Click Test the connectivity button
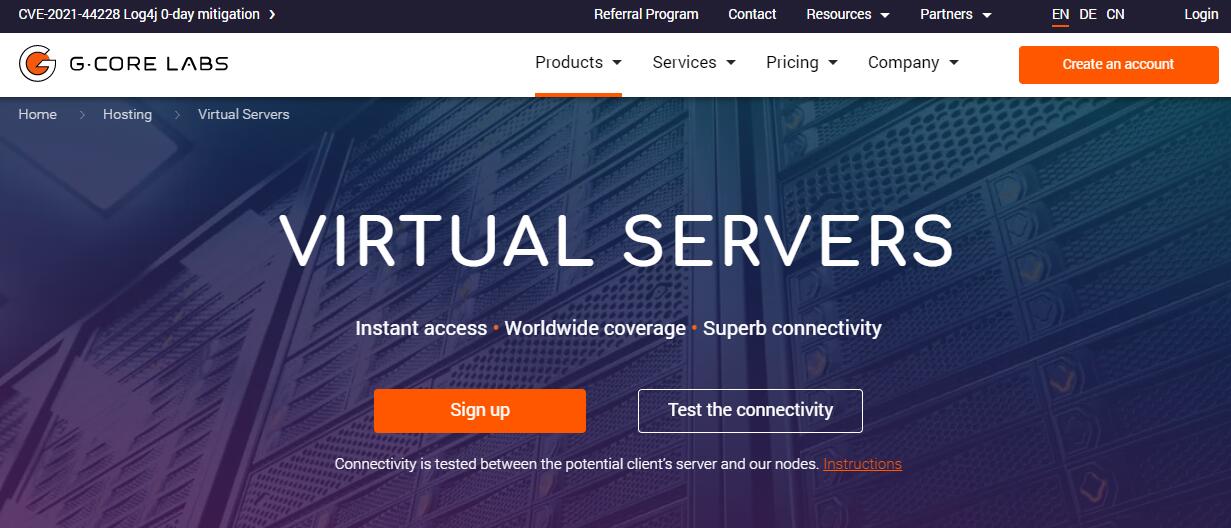This screenshot has height=528, width=1231. tap(750, 410)
